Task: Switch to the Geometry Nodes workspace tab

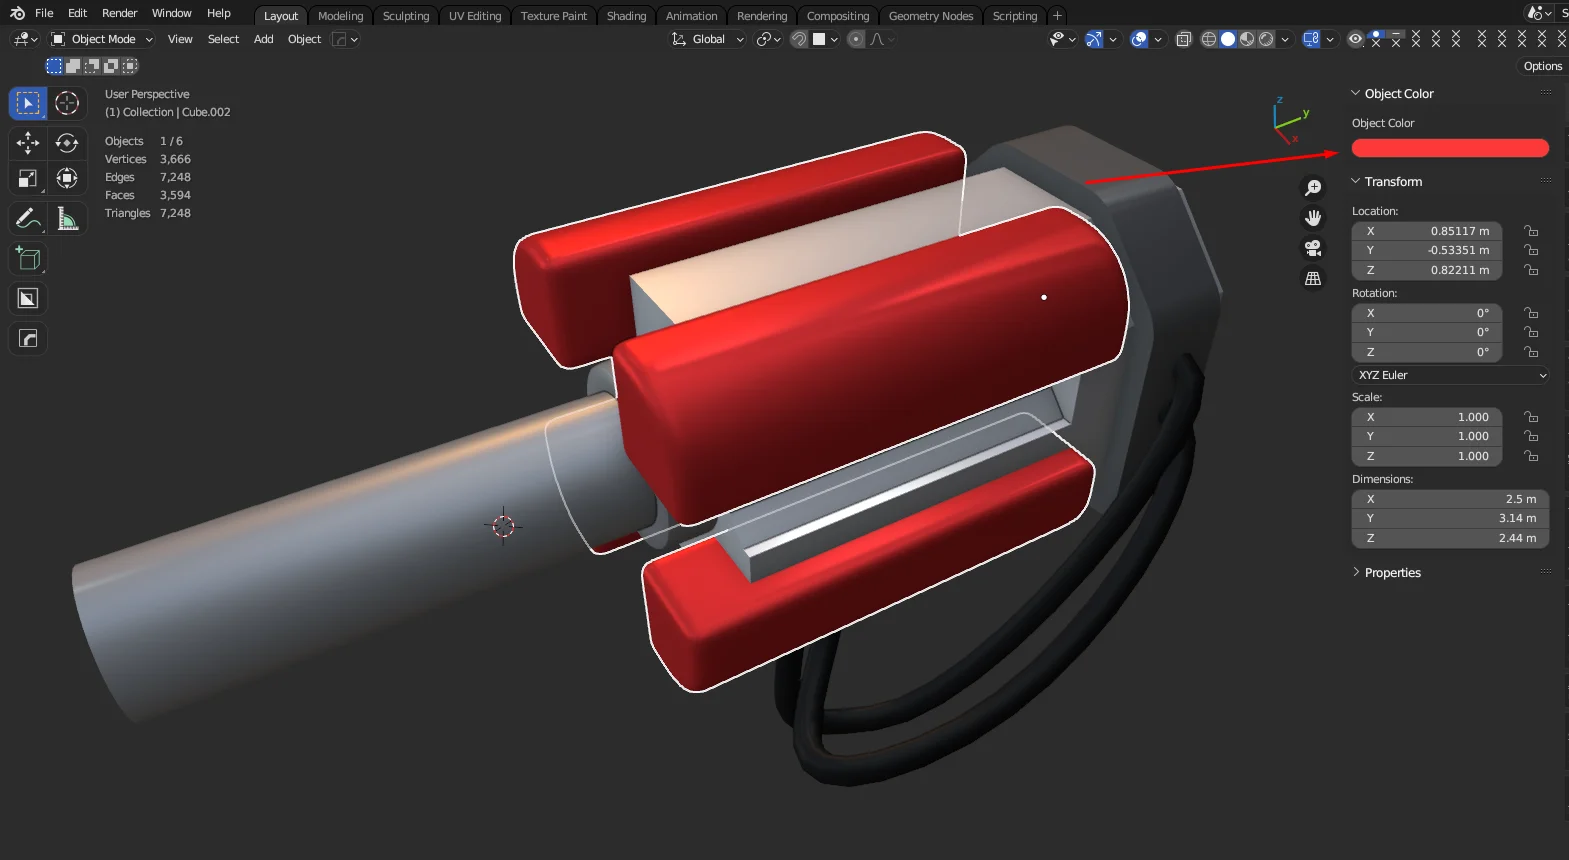Action: (931, 16)
